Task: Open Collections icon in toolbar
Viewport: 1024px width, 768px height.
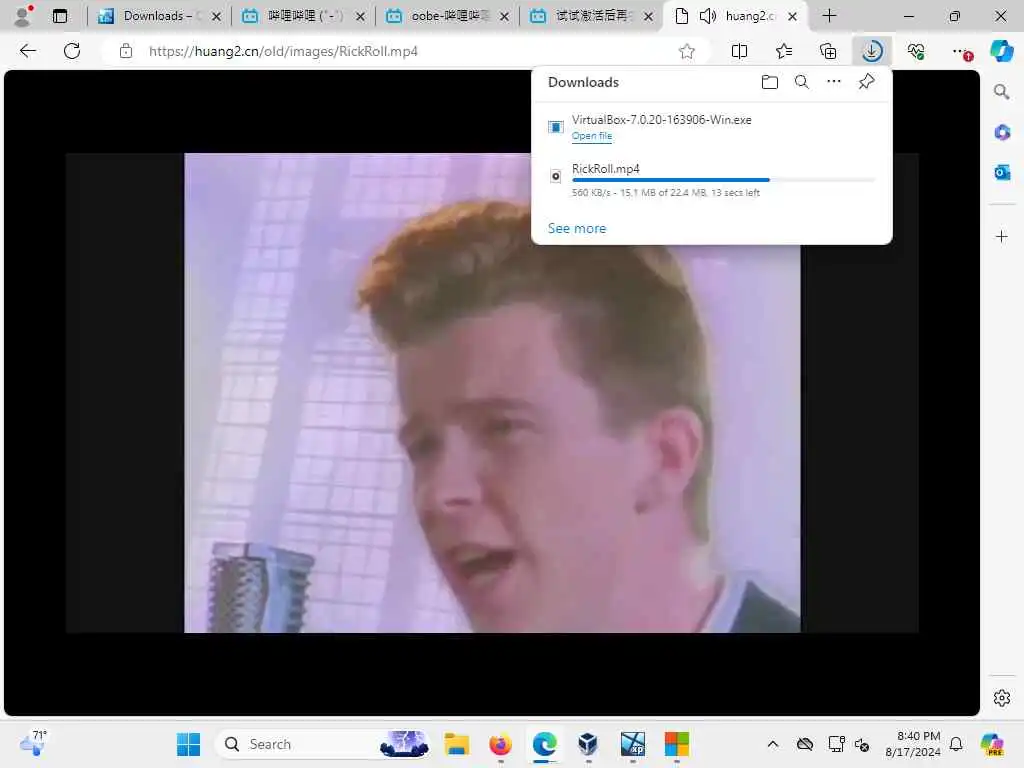Action: pyautogui.click(x=828, y=51)
